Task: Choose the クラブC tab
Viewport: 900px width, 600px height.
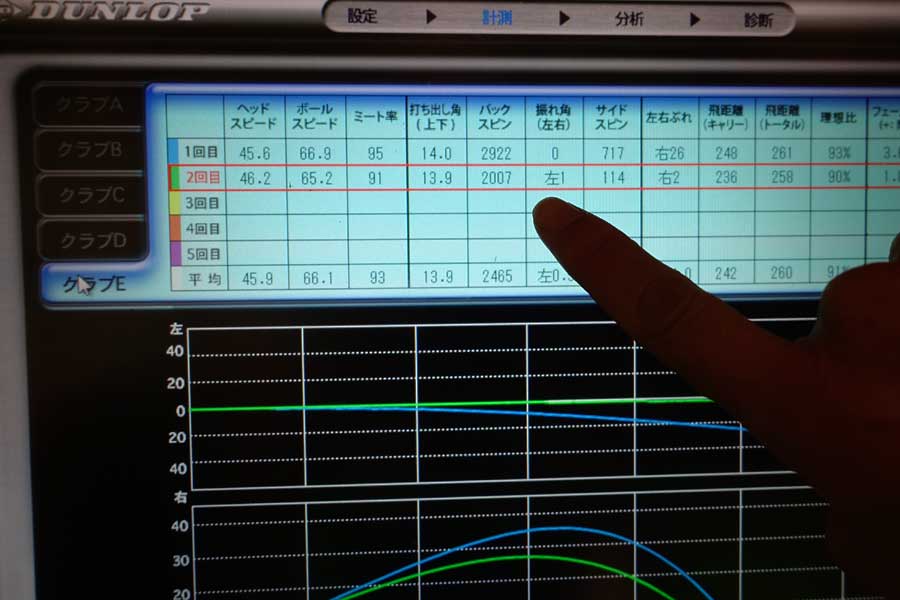Action: [91, 194]
